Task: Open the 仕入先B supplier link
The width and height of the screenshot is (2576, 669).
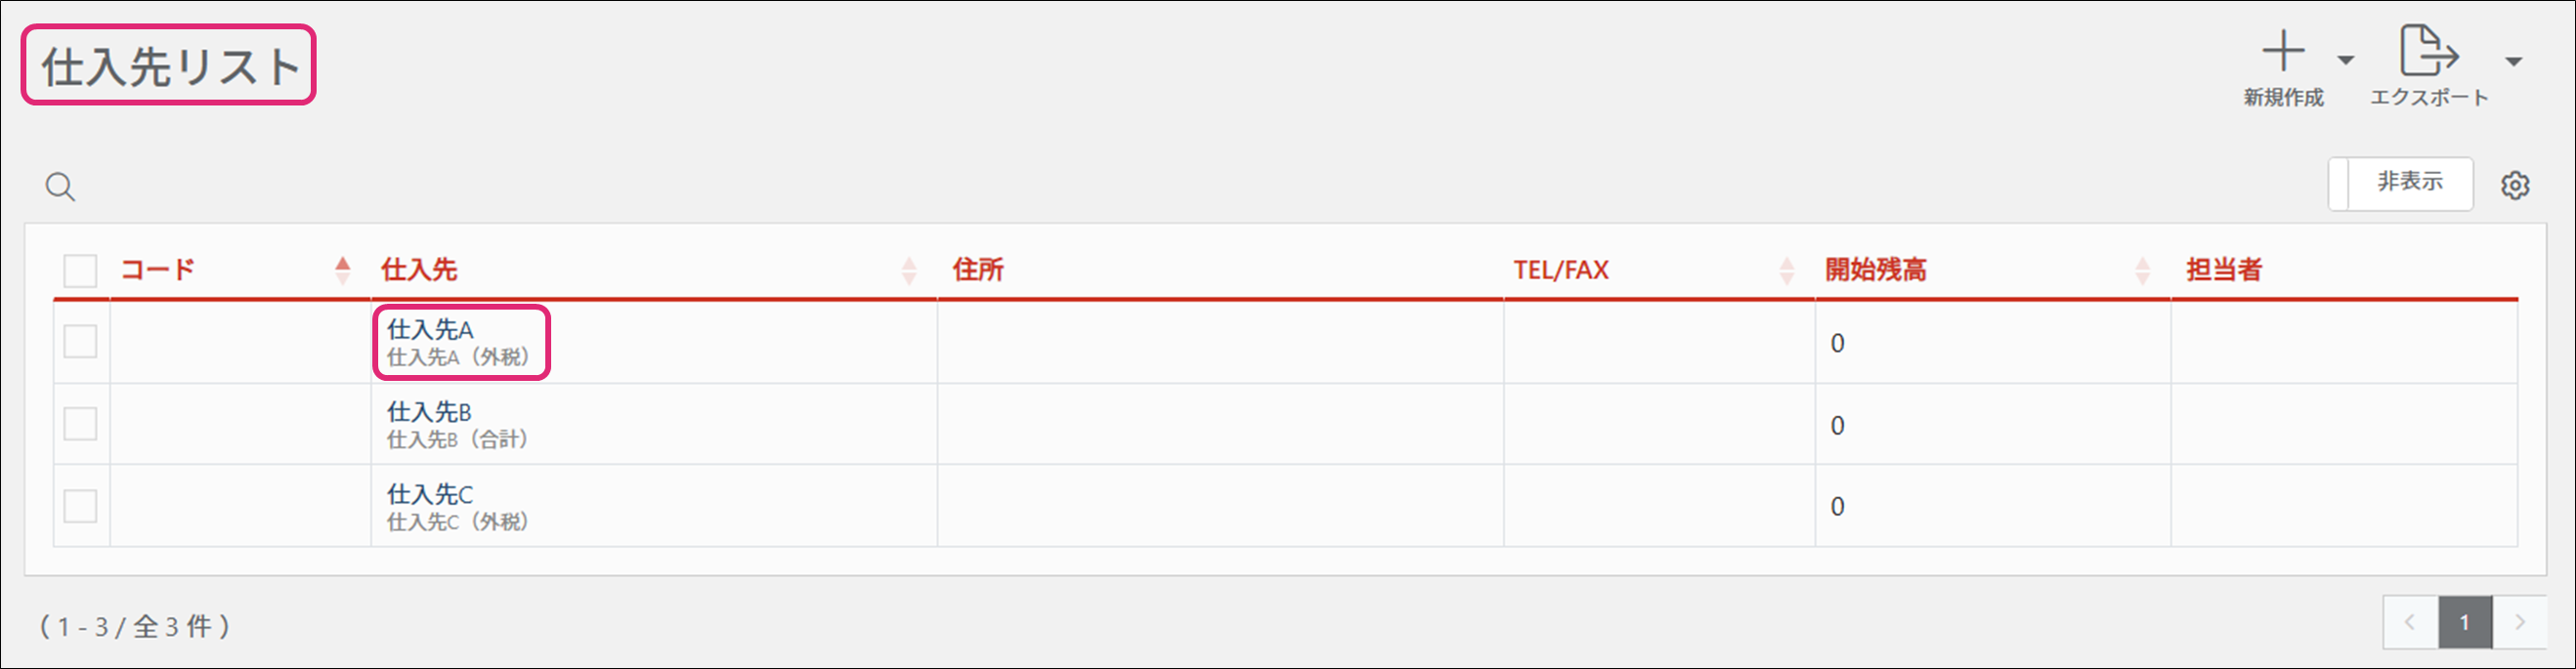Action: click(429, 411)
